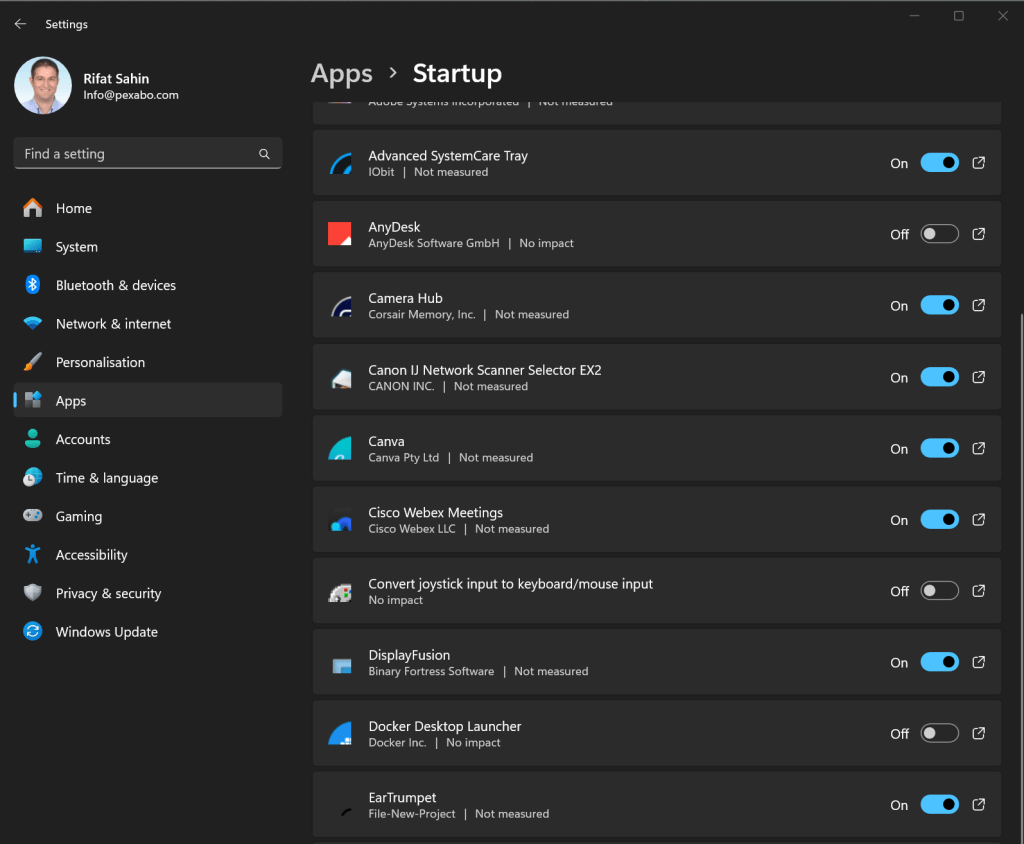Open file location link for Cisco Webex Meetings
This screenshot has height=844, width=1024.
[x=978, y=519]
